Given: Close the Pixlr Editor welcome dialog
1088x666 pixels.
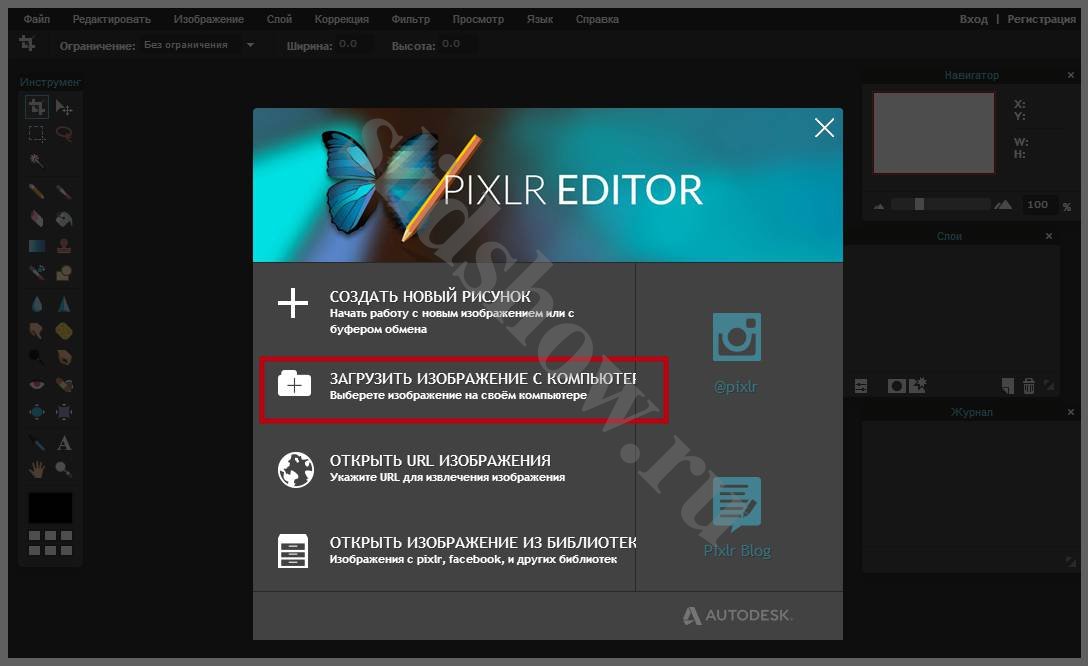Looking at the screenshot, I should 824,128.
